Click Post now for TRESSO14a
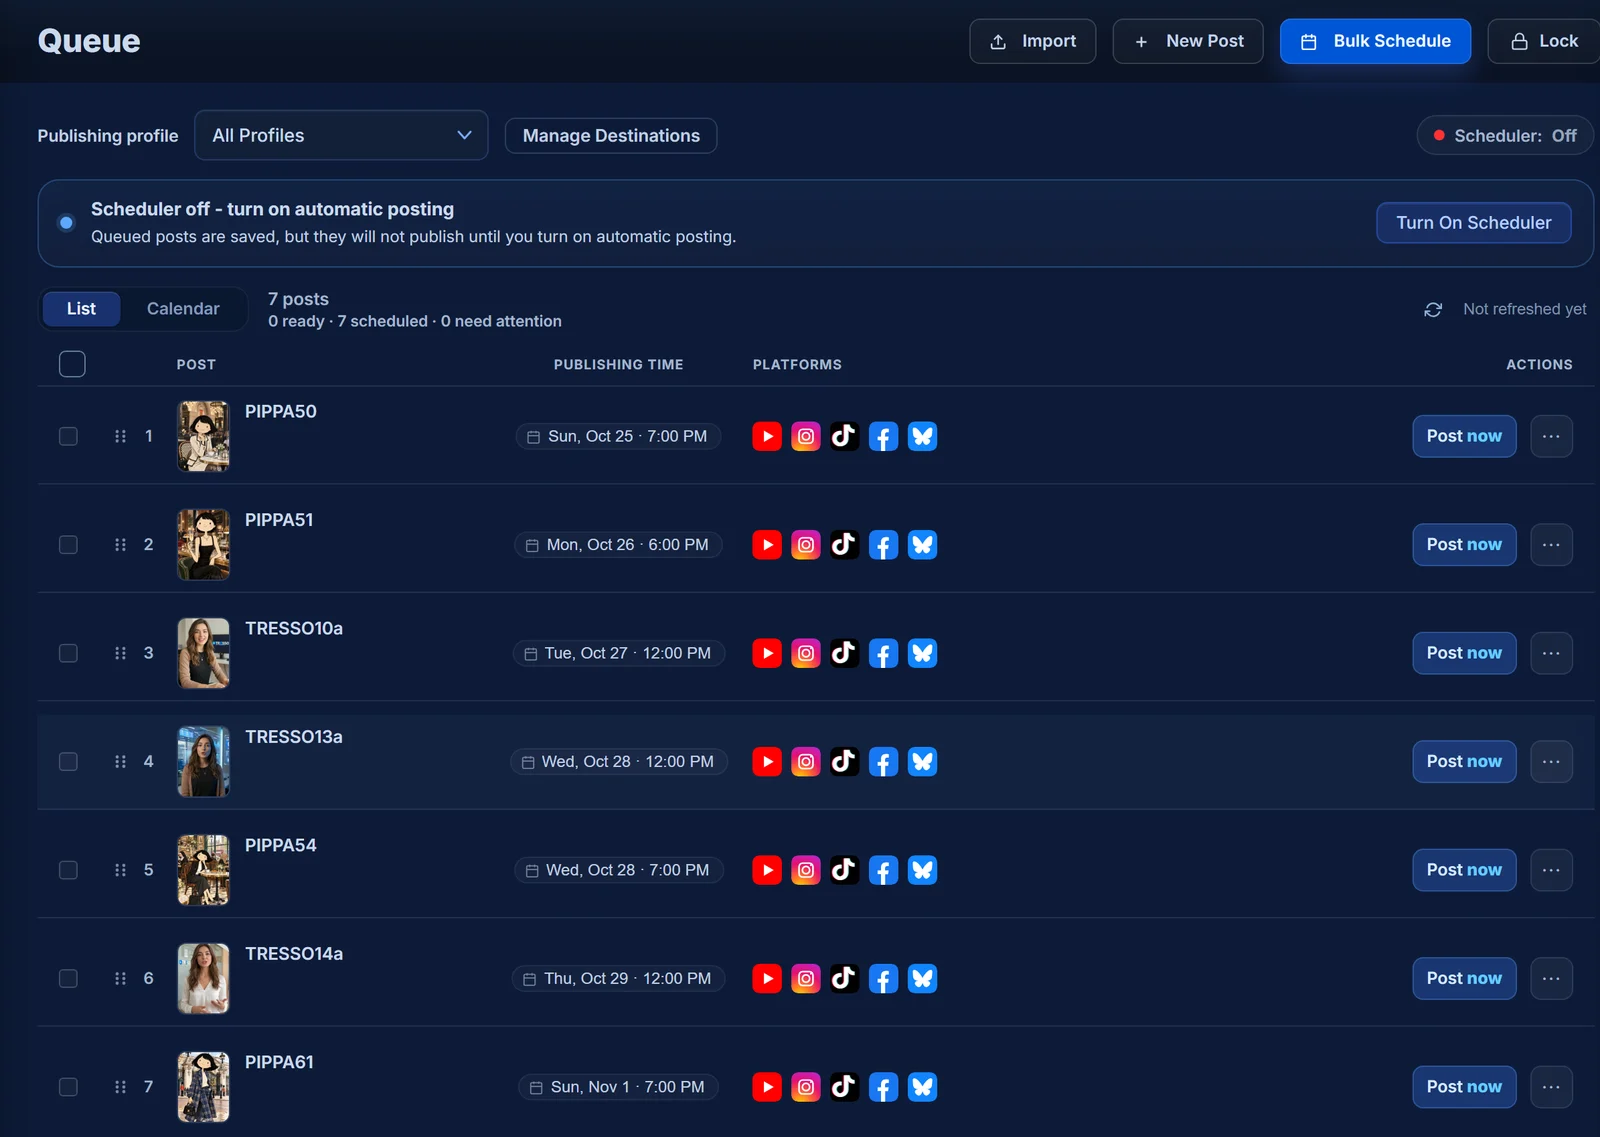 (1464, 979)
